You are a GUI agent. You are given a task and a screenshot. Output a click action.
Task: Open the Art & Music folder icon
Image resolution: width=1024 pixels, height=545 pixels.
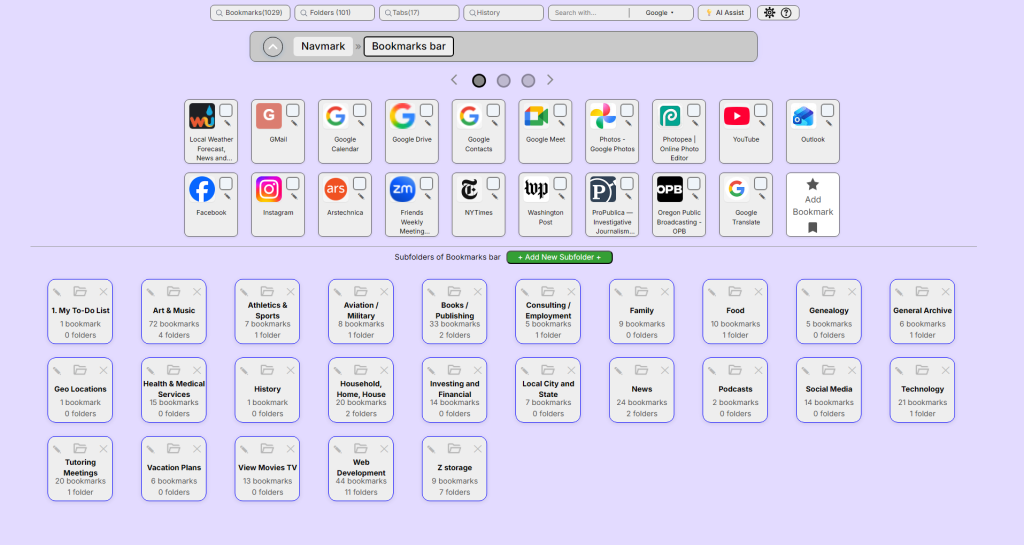click(x=173, y=292)
